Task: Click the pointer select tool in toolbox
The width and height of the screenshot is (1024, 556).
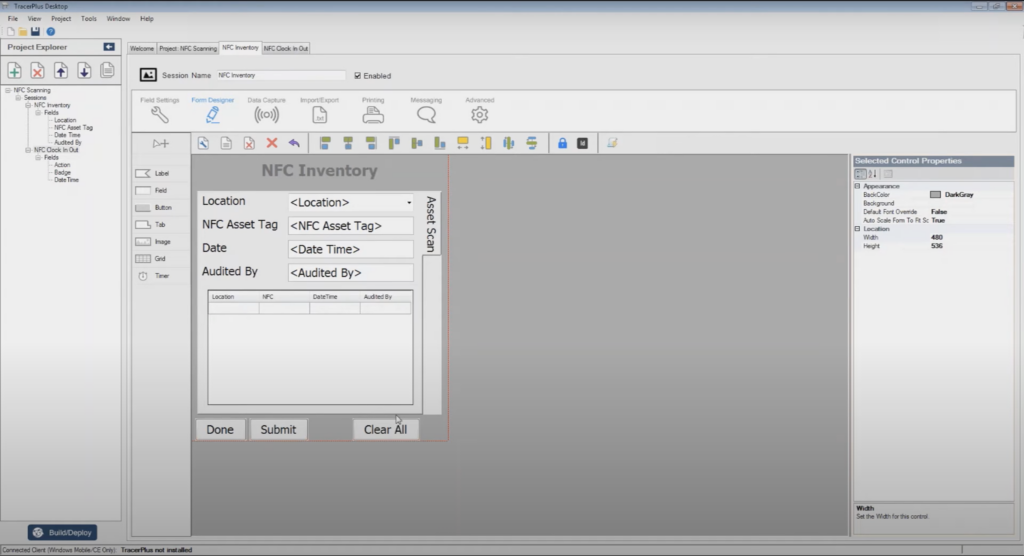Action: tap(161, 143)
